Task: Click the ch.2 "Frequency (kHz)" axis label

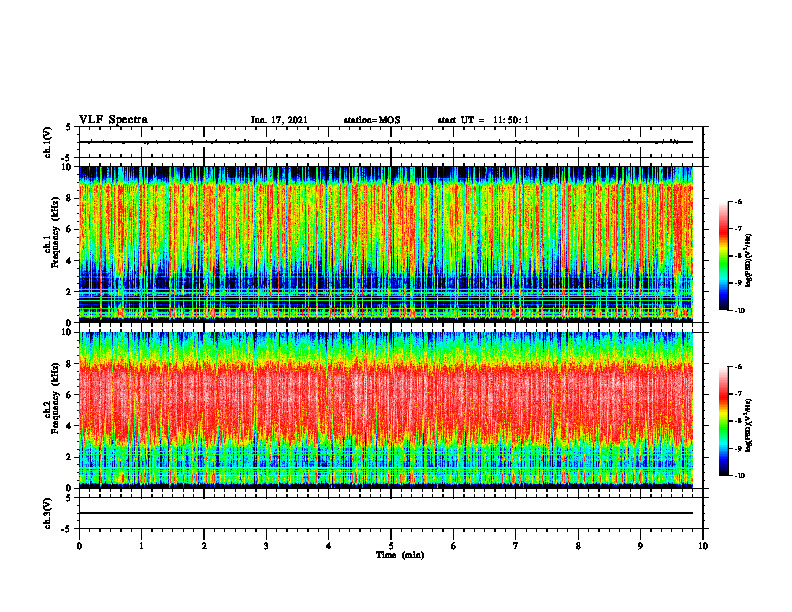Action: pyautogui.click(x=55, y=397)
